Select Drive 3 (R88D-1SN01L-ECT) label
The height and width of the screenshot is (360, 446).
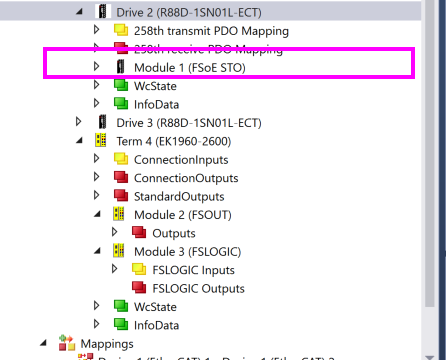click(x=189, y=123)
